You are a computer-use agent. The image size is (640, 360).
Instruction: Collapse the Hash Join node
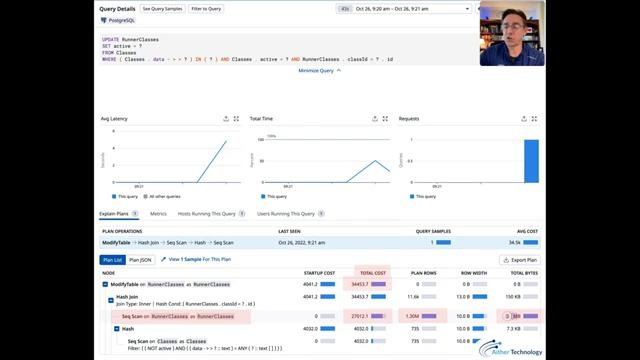pyautogui.click(x=111, y=300)
